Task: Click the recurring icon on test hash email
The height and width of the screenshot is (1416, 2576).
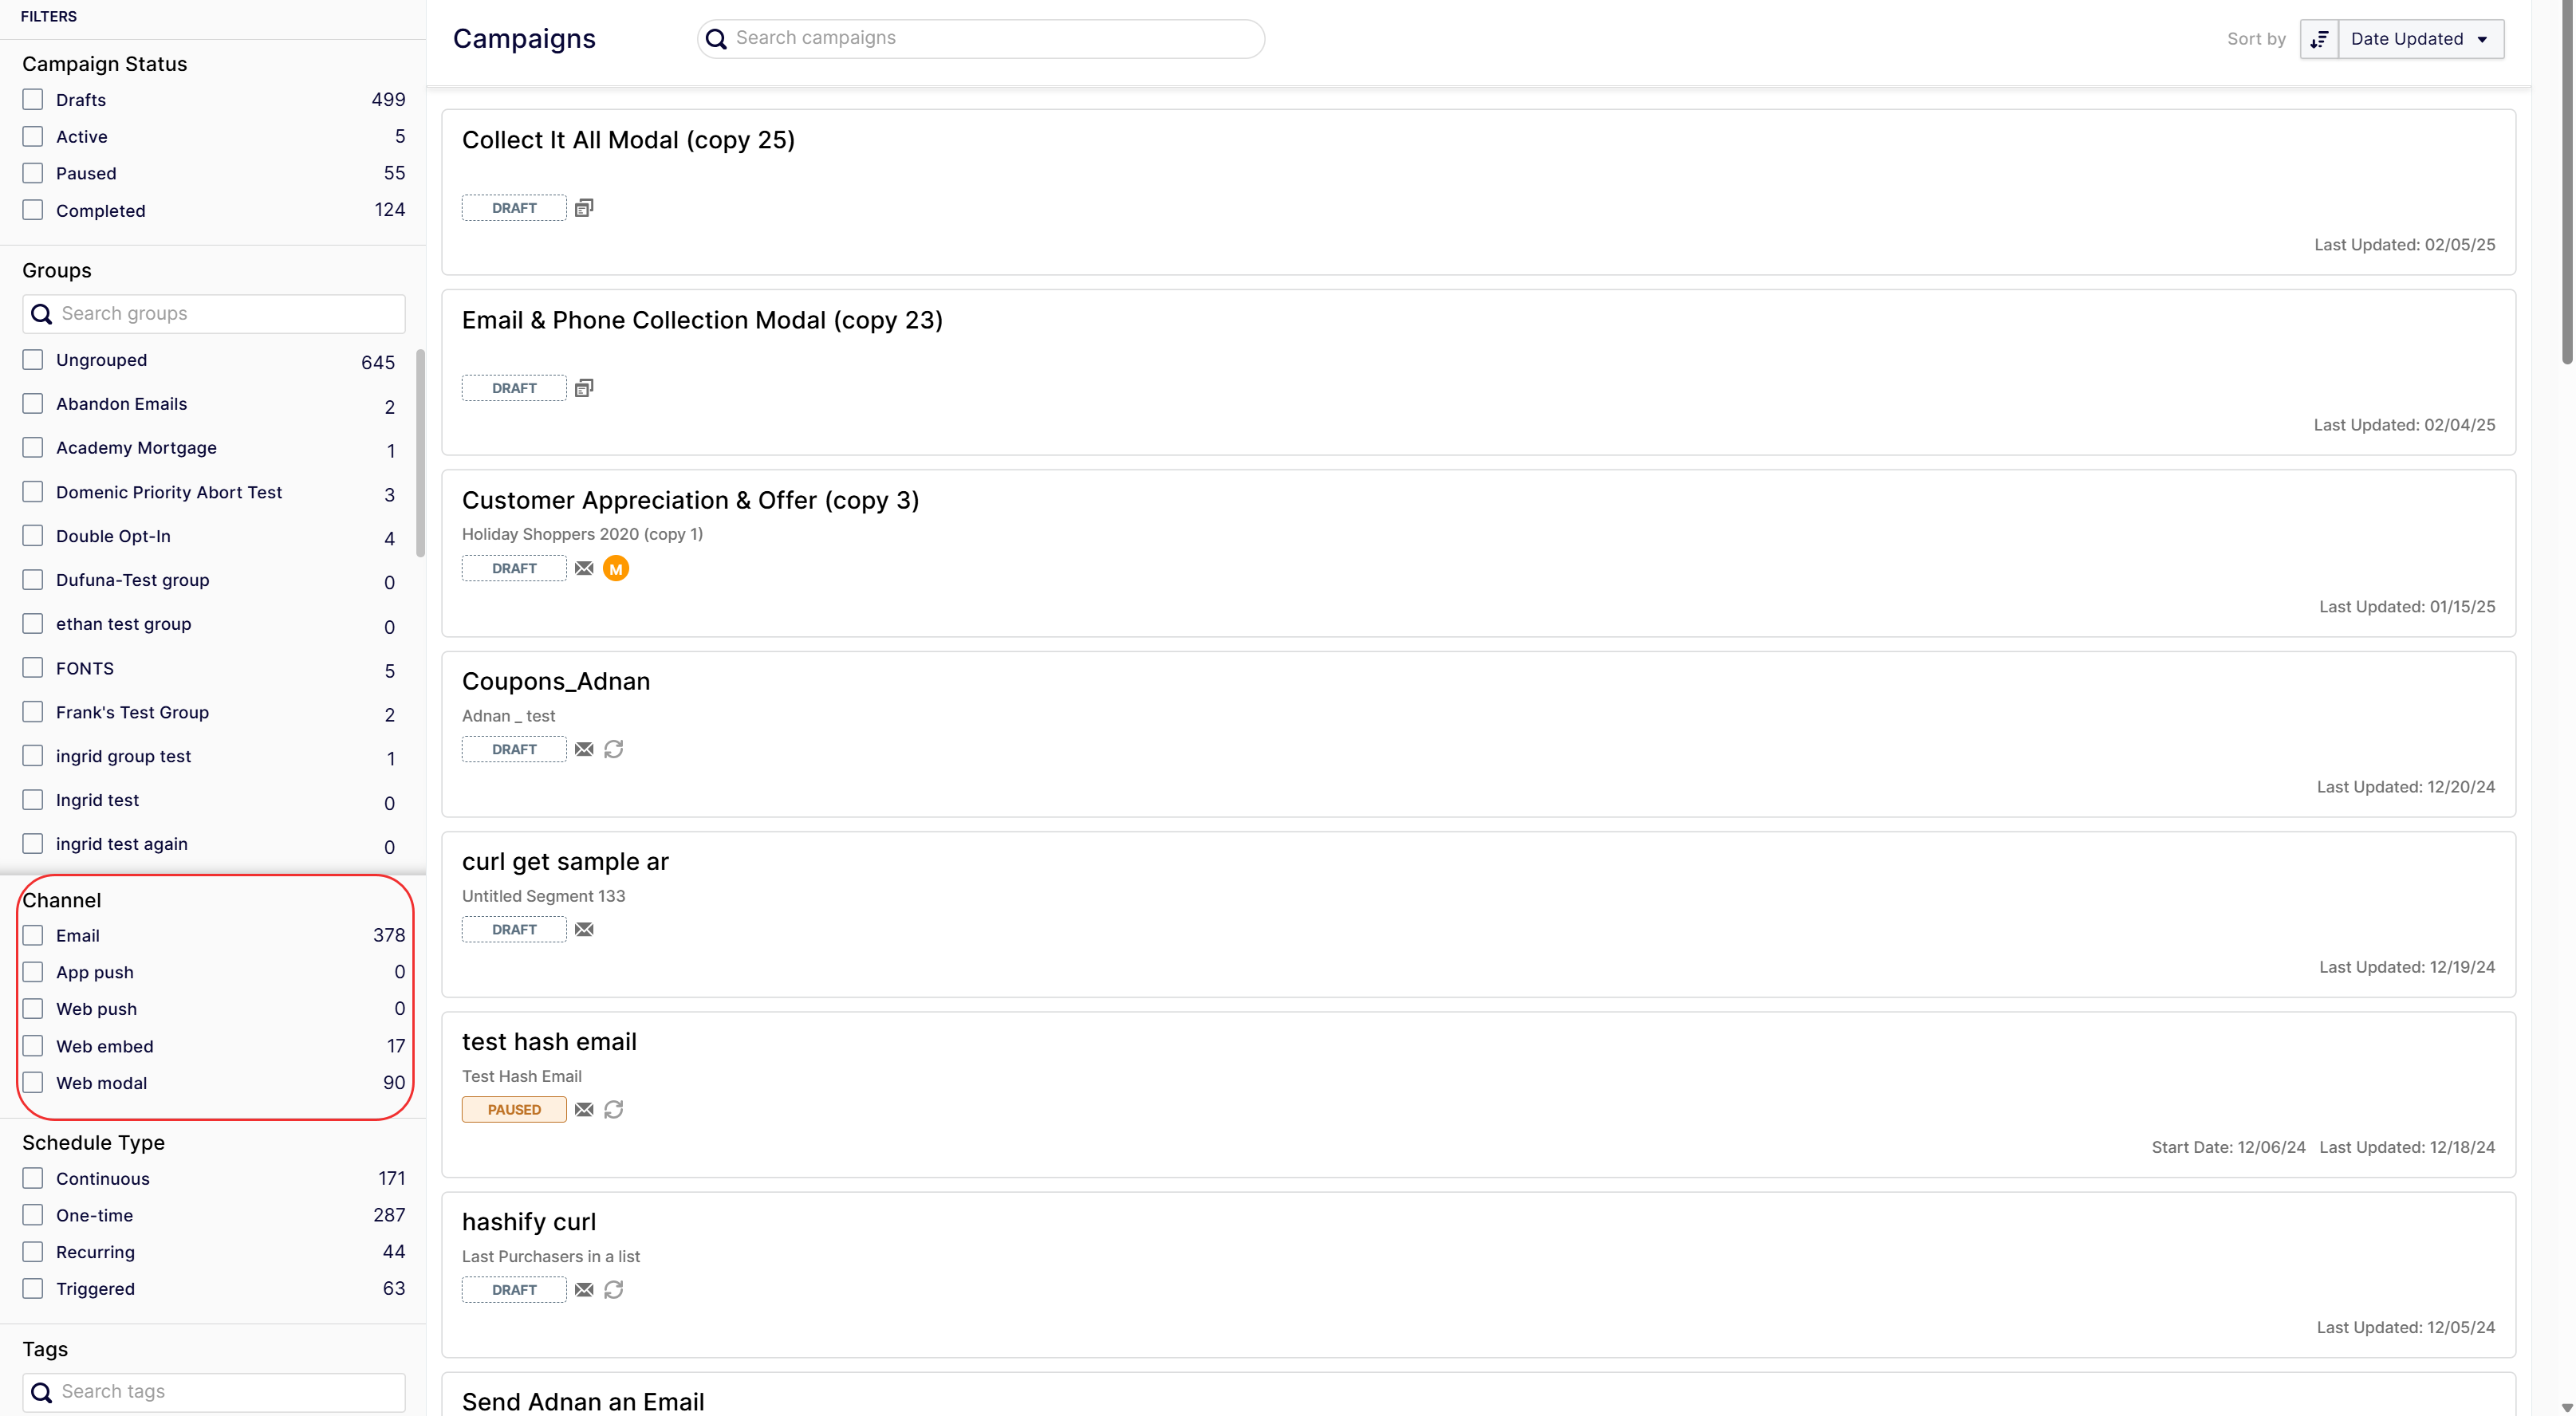Action: tap(614, 1110)
